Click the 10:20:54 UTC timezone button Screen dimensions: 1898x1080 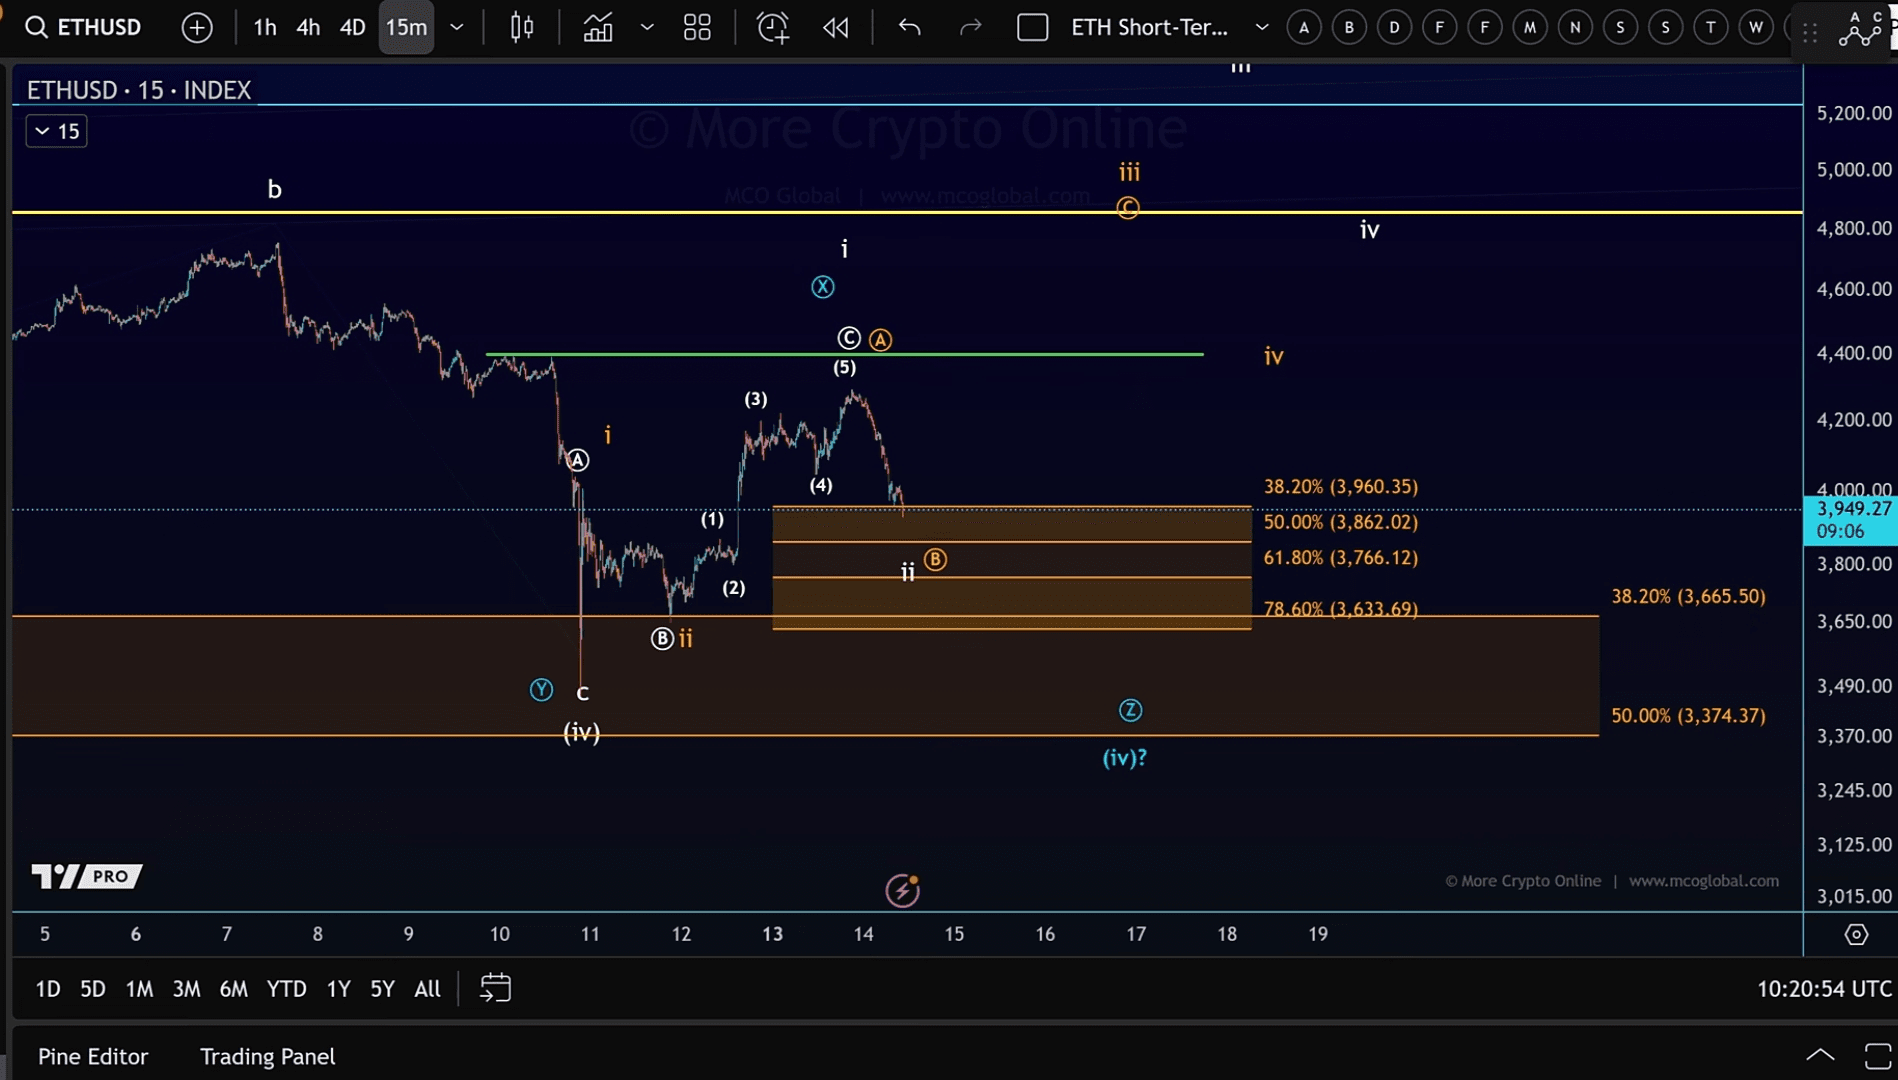1823,988
